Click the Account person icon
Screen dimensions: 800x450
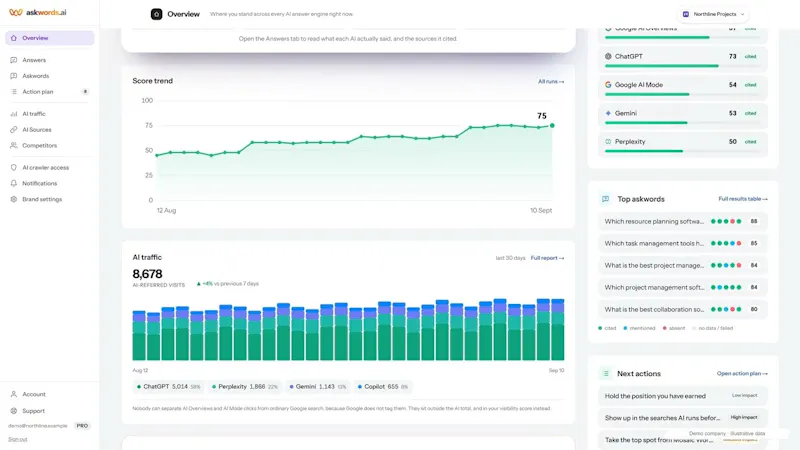coord(14,394)
